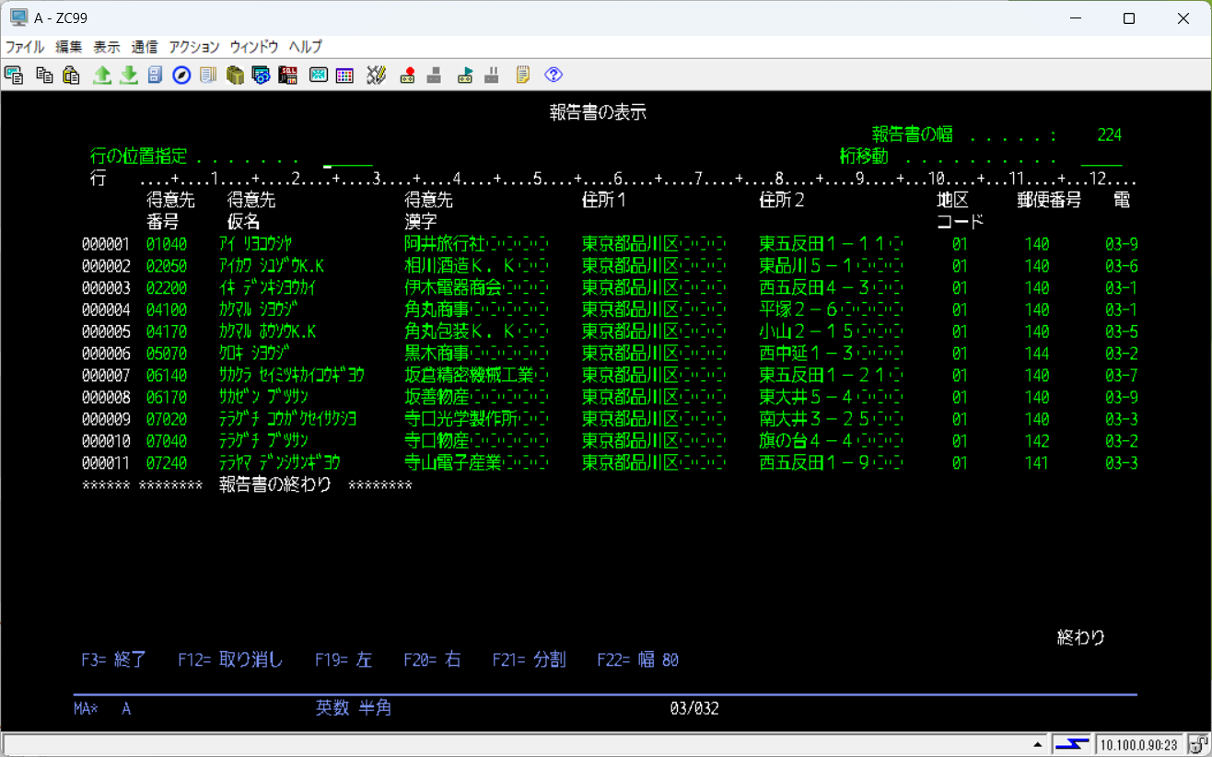
Task: Open the blue compass navigator icon
Action: [x=181, y=75]
